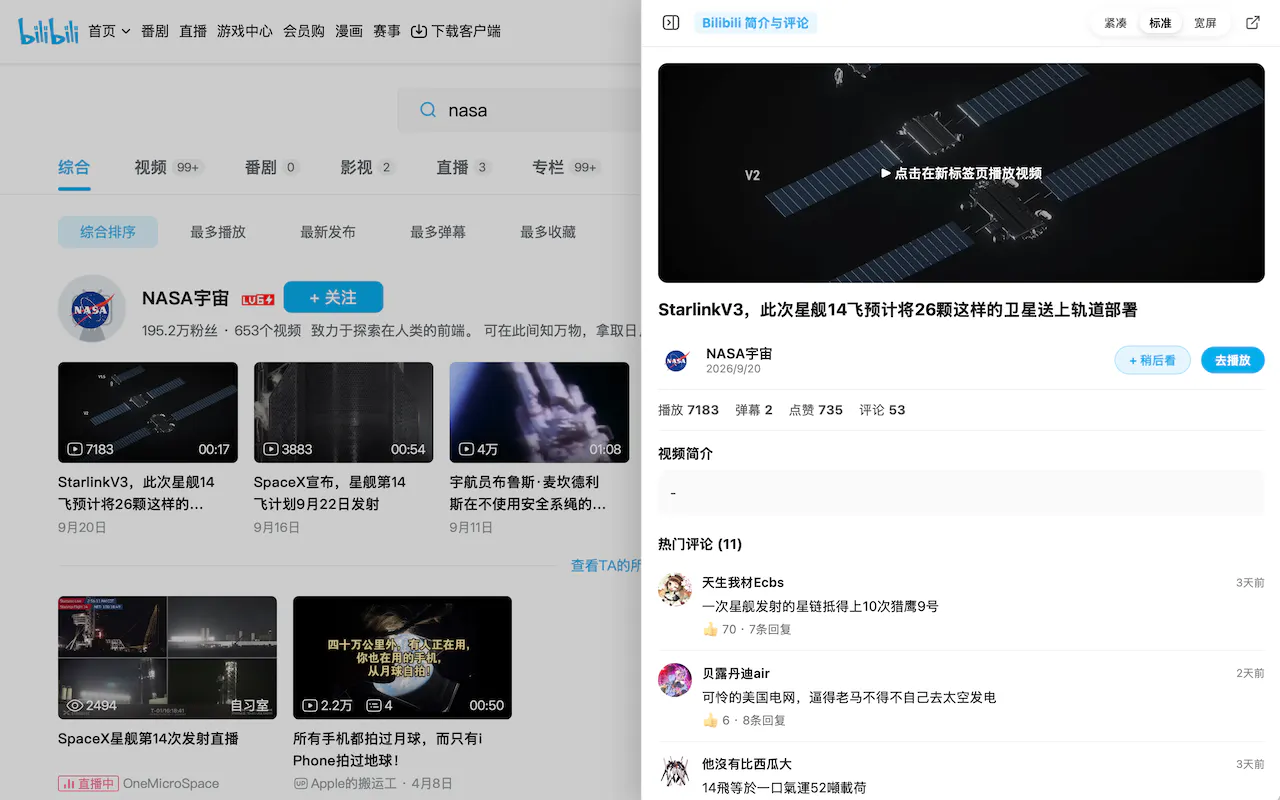Open 漫画 in top navigation
The height and width of the screenshot is (800, 1280).
click(x=349, y=31)
